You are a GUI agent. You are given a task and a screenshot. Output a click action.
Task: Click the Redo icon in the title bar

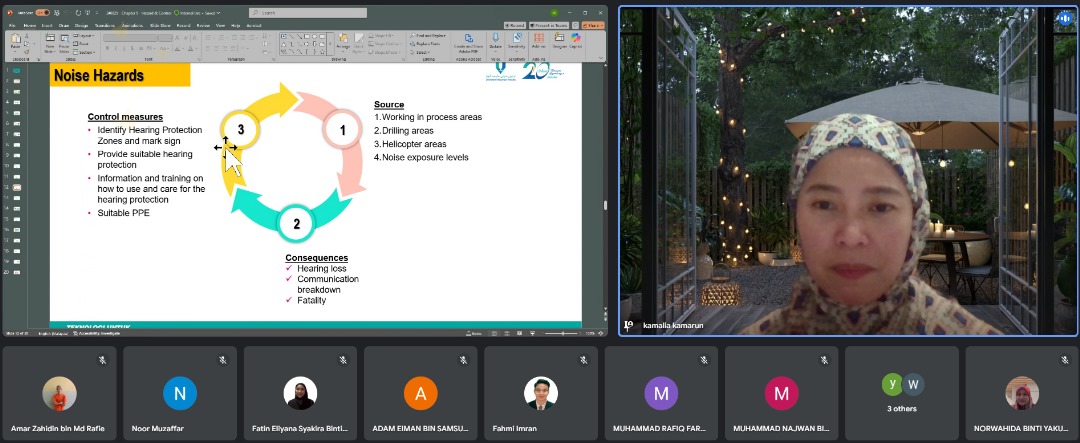[79, 12]
